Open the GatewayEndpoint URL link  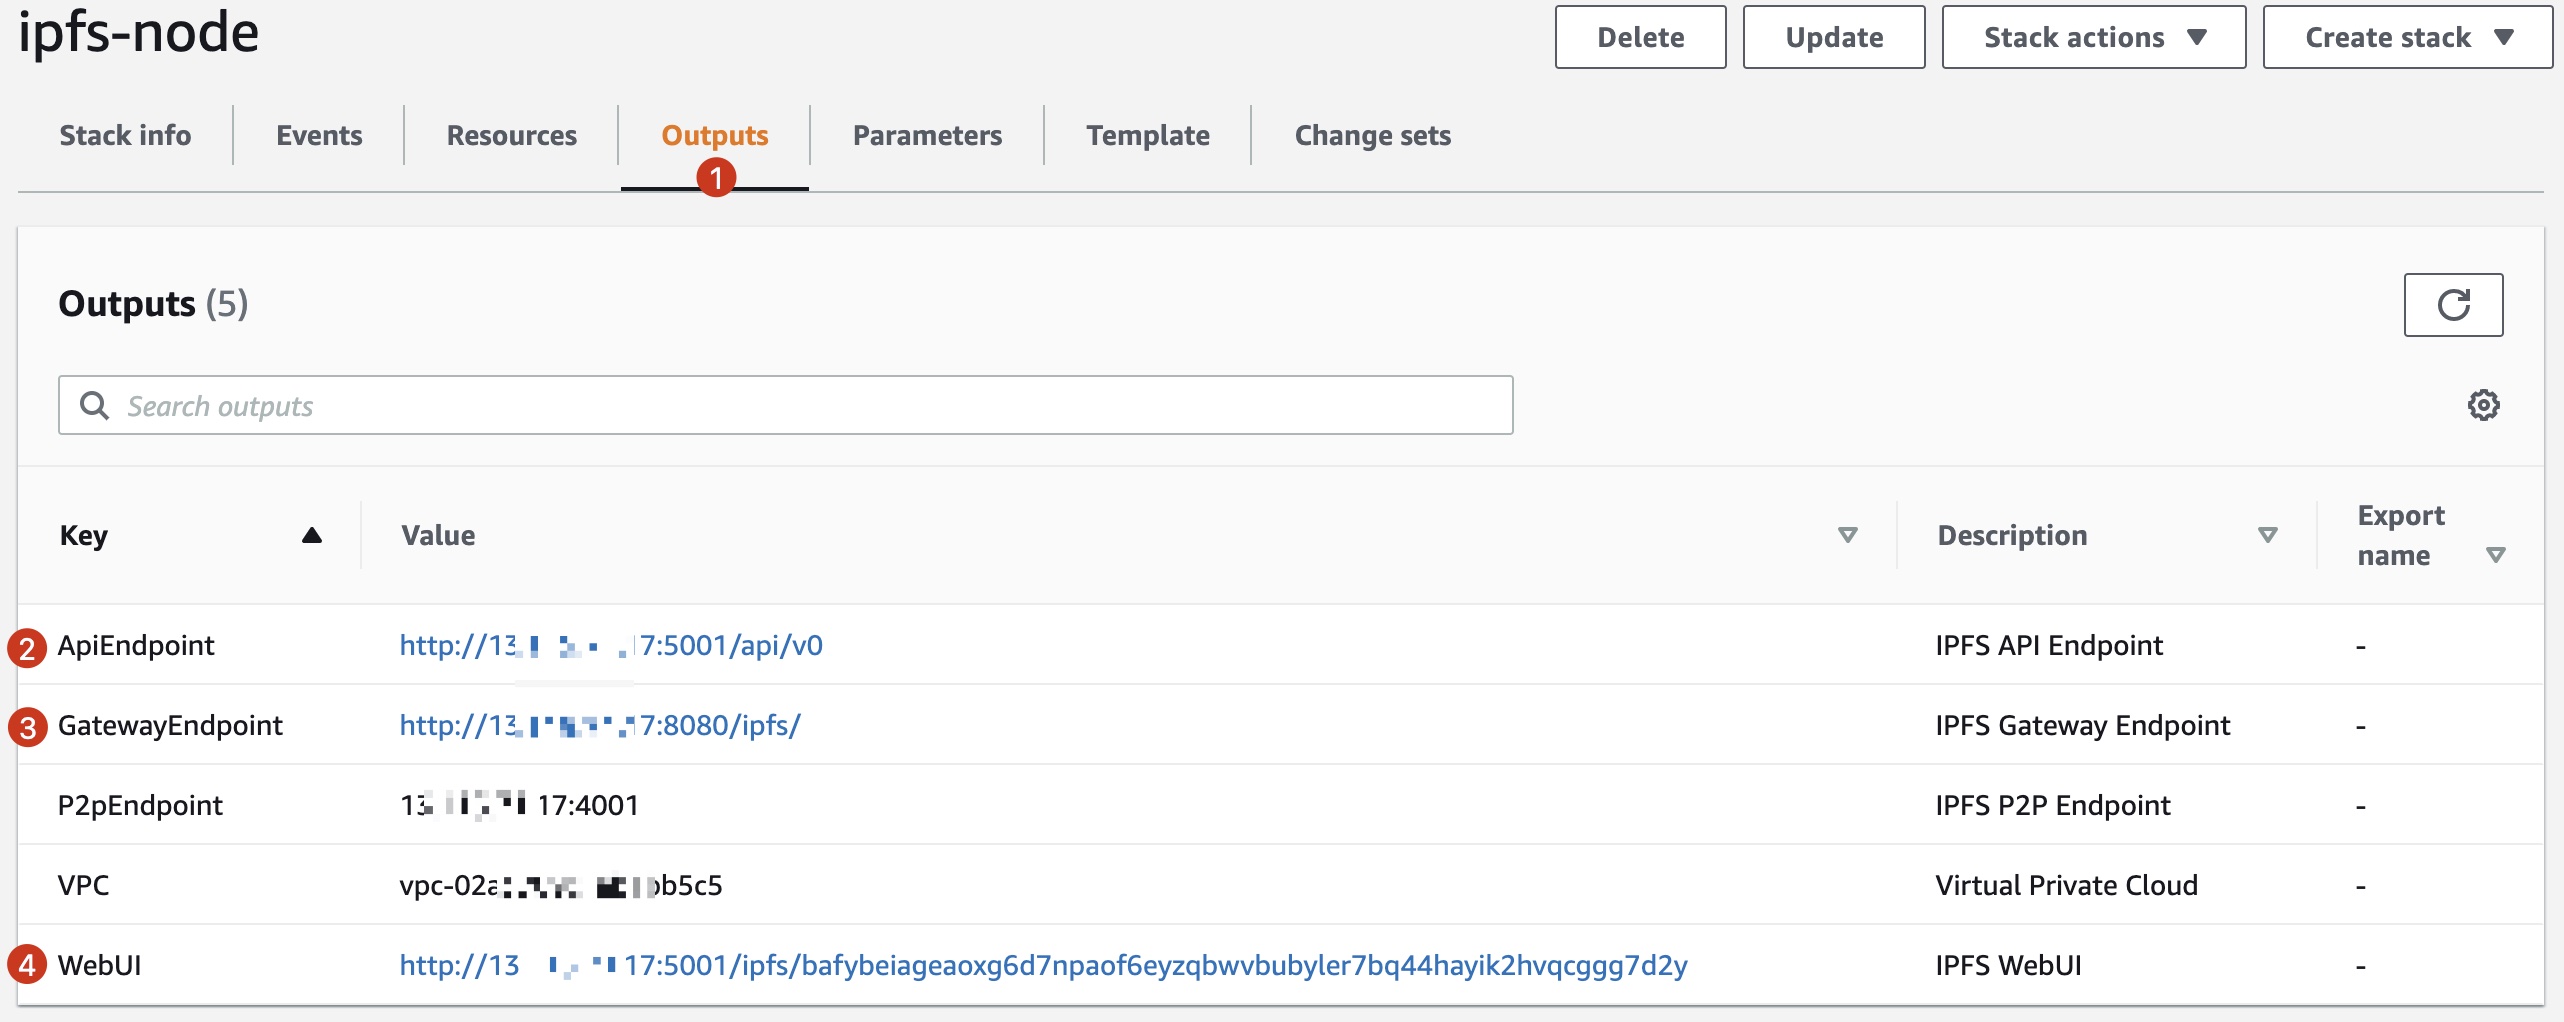point(600,725)
